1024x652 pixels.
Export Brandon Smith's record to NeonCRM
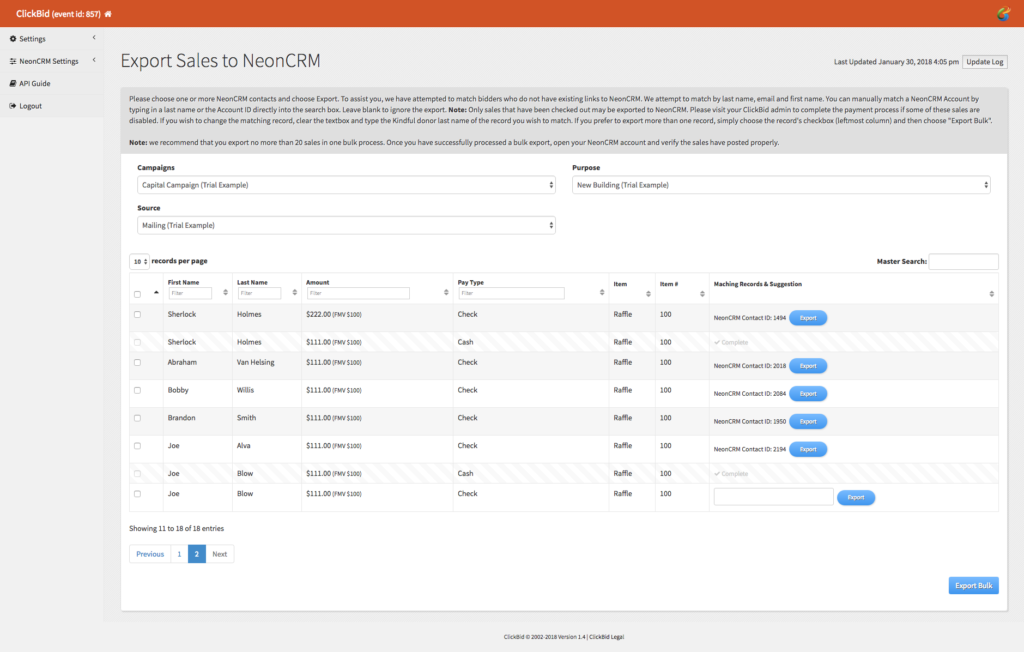[808, 421]
